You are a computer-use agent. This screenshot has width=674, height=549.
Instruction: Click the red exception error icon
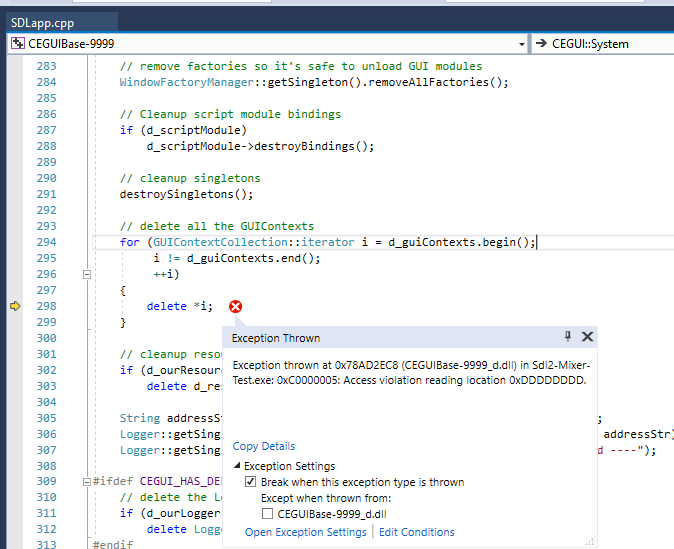[x=236, y=307]
